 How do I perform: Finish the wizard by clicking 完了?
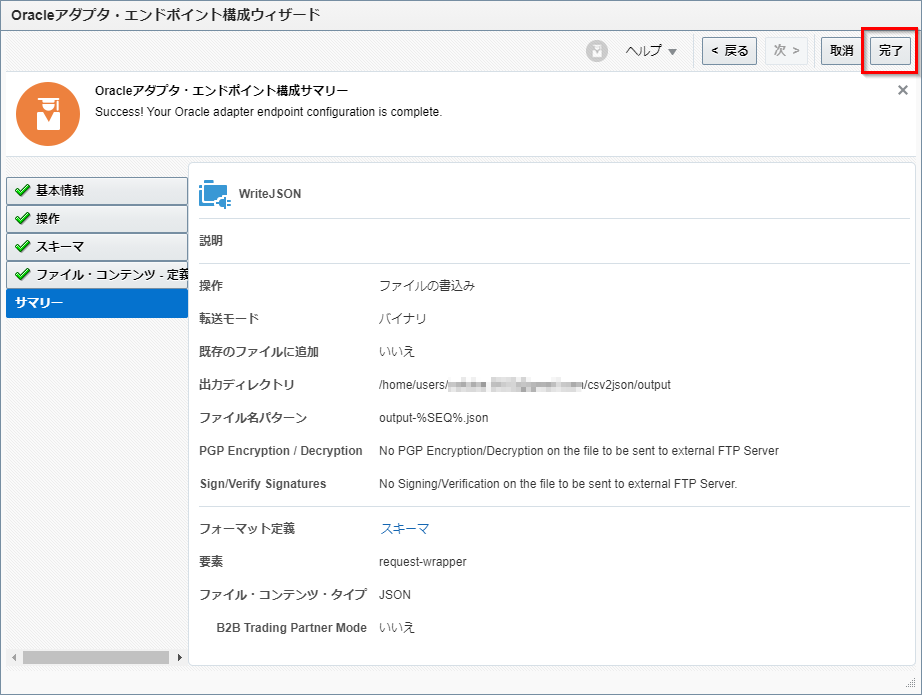(890, 51)
